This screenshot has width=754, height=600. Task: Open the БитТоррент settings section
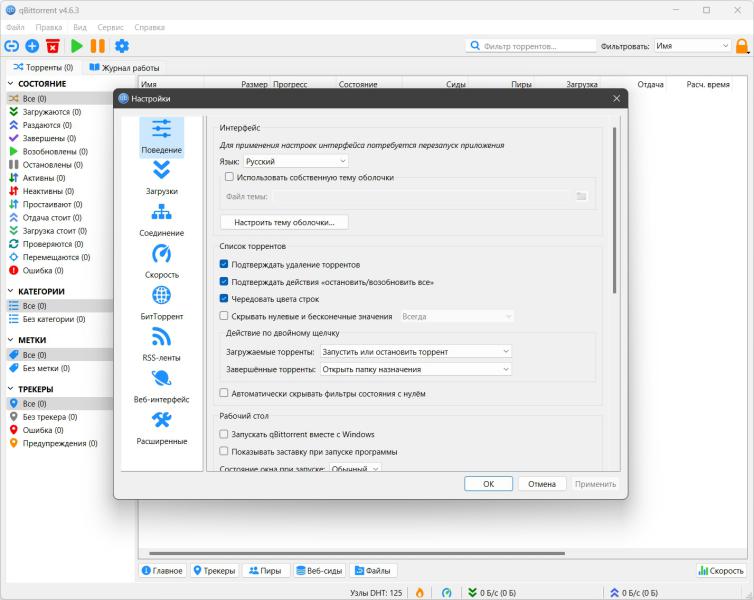pyautogui.click(x=162, y=303)
